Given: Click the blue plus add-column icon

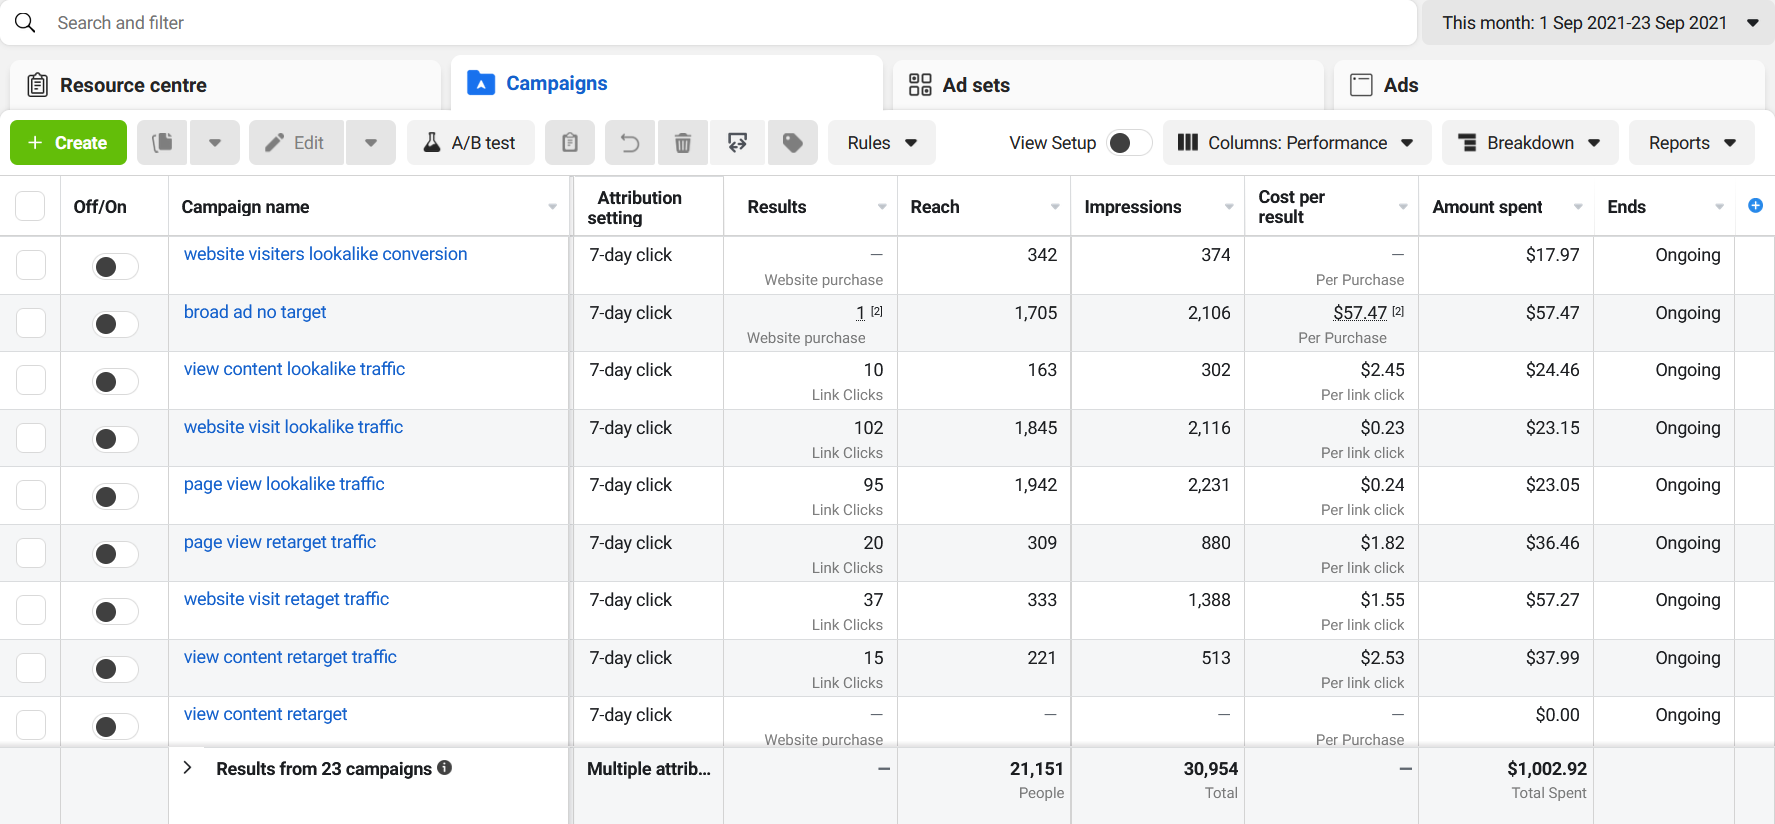Looking at the screenshot, I should pyautogui.click(x=1755, y=206).
